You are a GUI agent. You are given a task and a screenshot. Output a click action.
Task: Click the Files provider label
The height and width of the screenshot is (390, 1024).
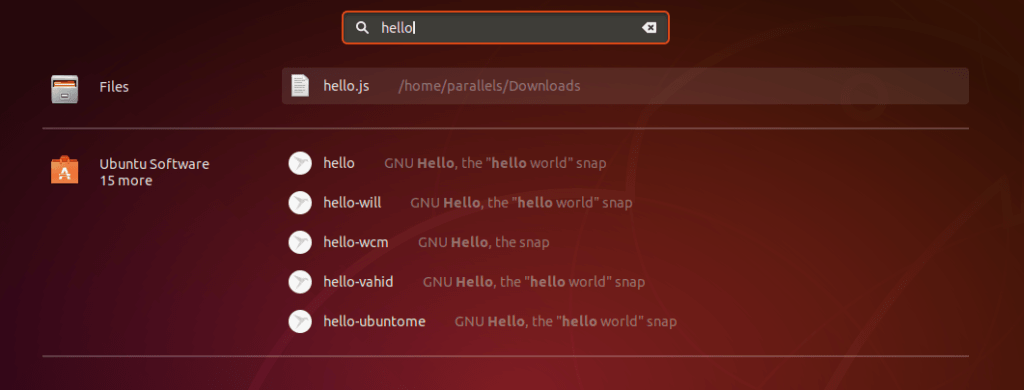point(114,87)
